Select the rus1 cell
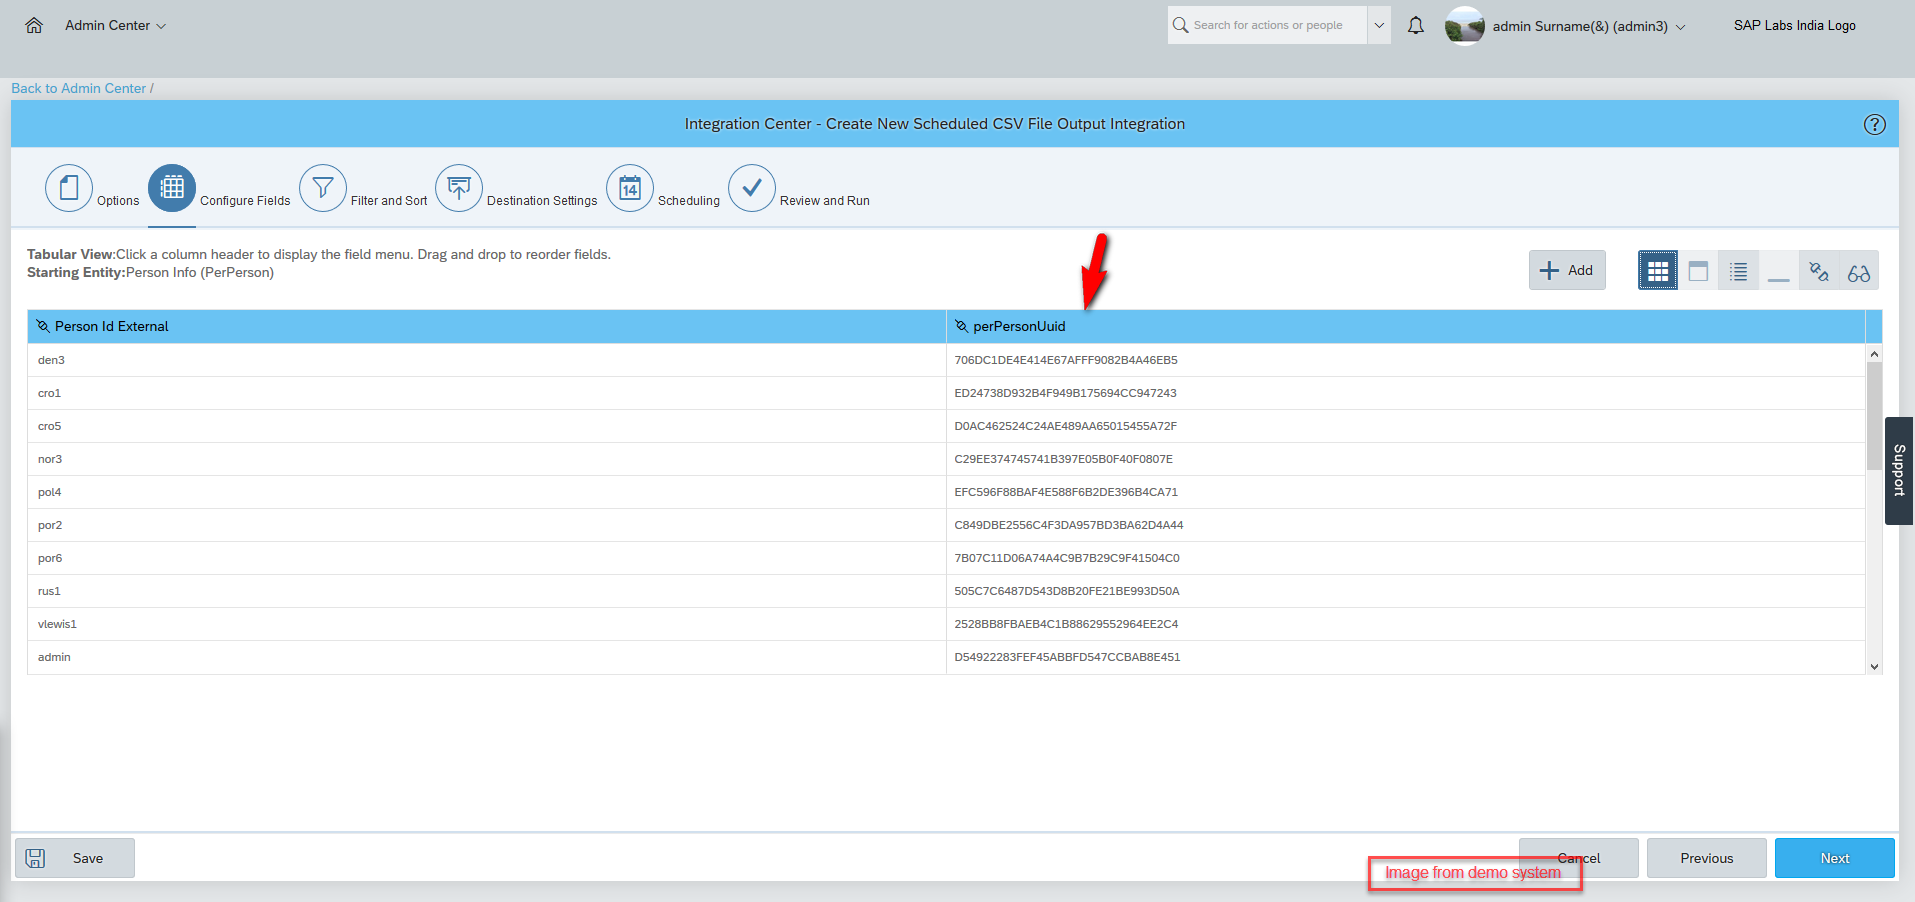1915x902 pixels. point(487,591)
